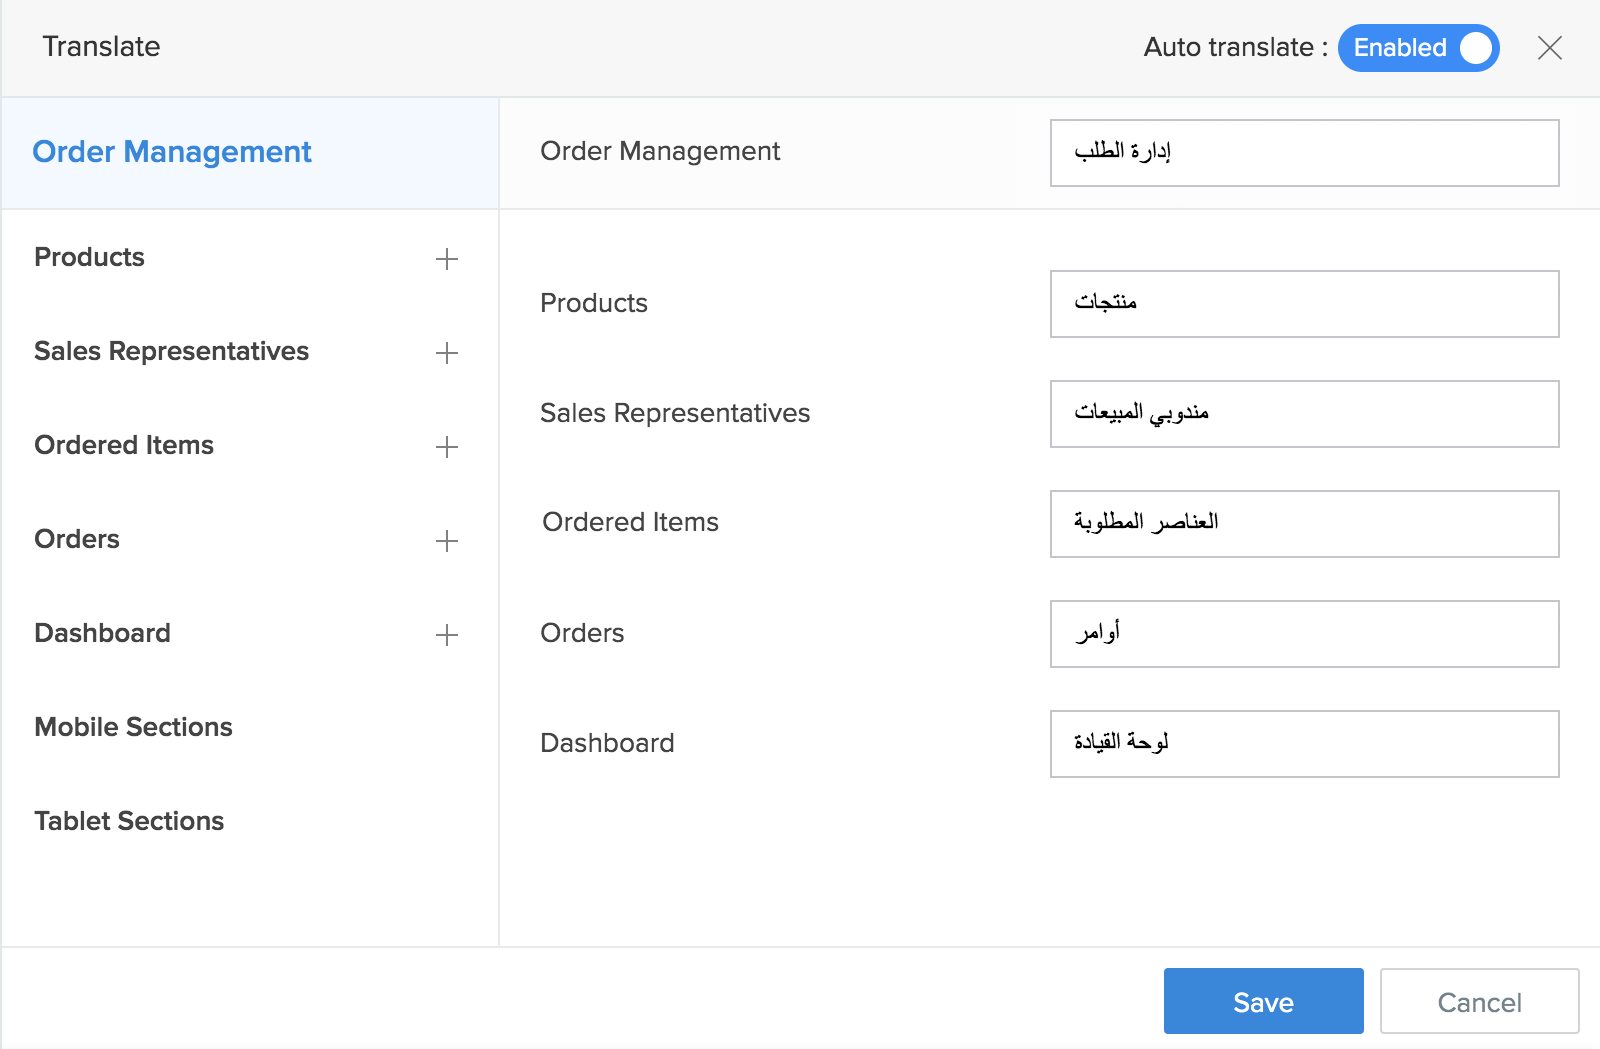Screen dimensions: 1600x1049
Task: Expand Sales Representatives with plus icon
Action: 447,353
